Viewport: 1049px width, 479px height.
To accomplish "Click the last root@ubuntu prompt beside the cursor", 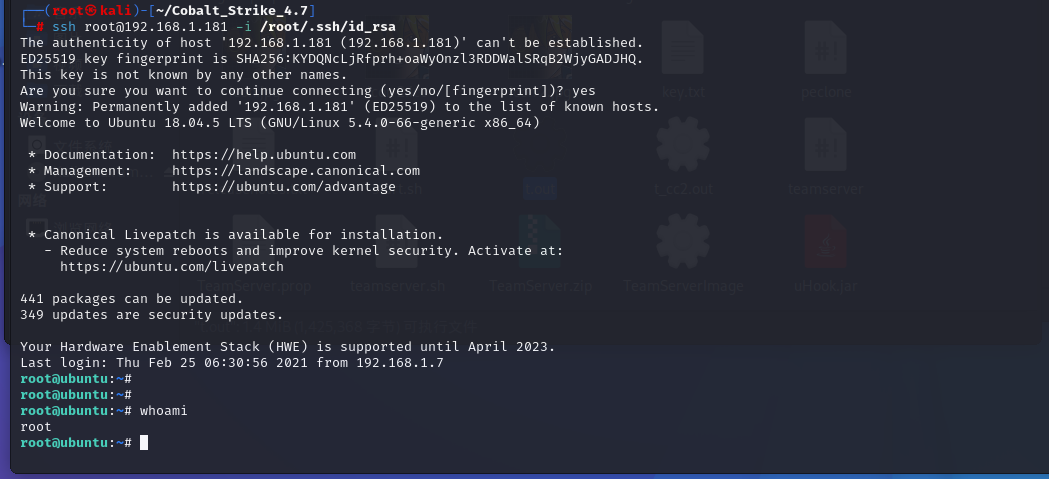I will coord(76,442).
